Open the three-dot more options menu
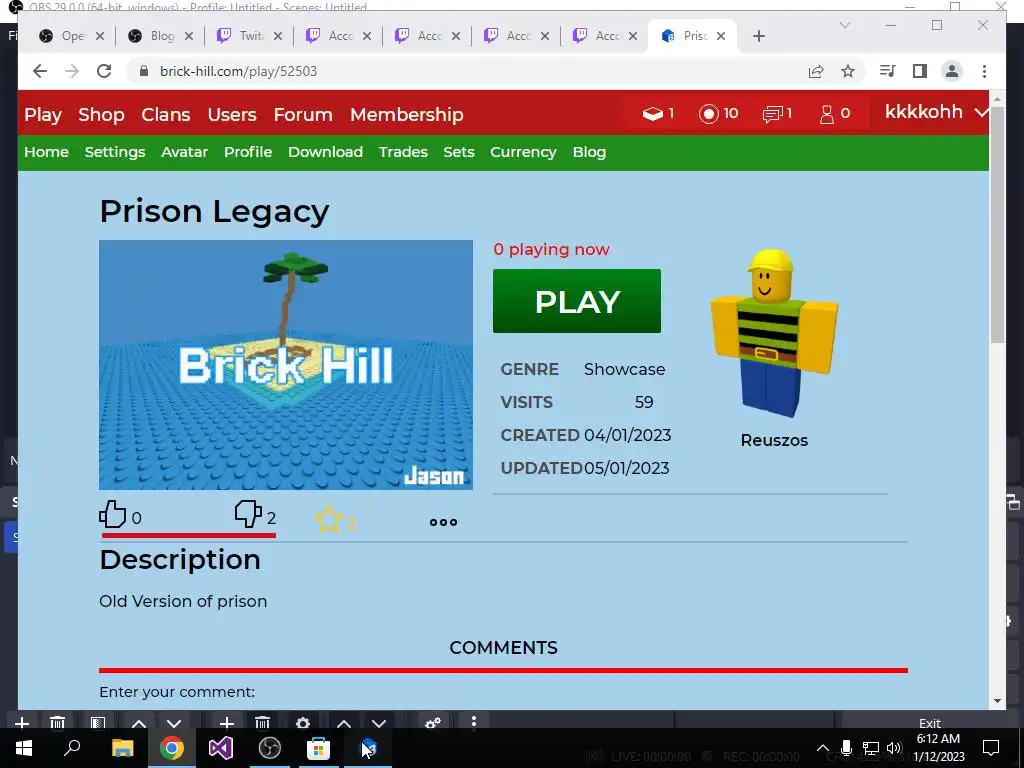This screenshot has width=1024, height=768. click(x=443, y=522)
